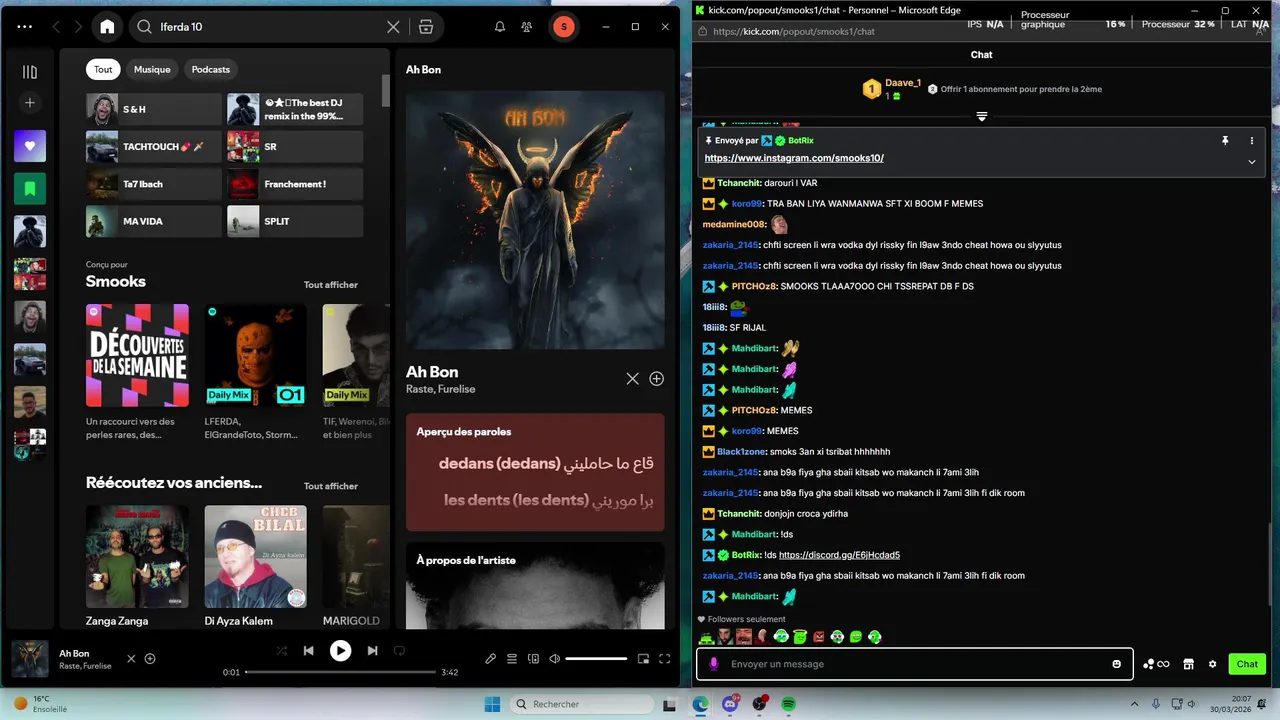Viewport: 1280px width, 720px height.
Task: Mute Spotify volume speaker icon
Action: (x=555, y=659)
